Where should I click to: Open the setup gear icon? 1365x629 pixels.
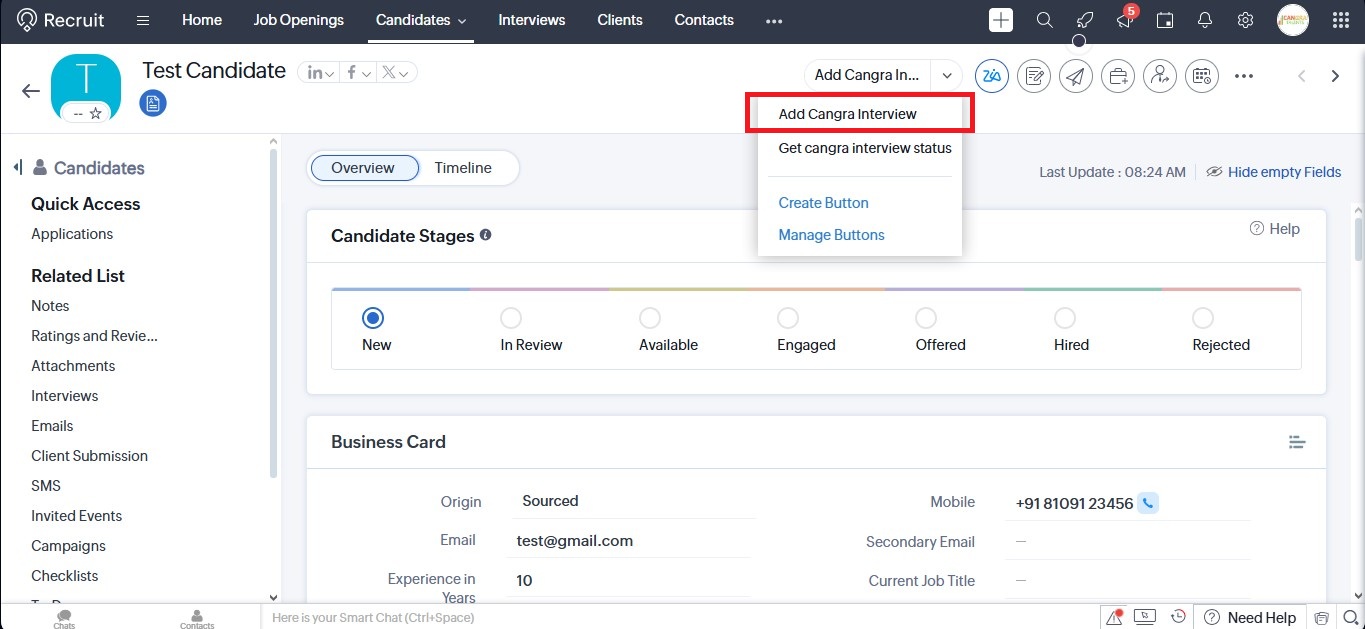1245,20
